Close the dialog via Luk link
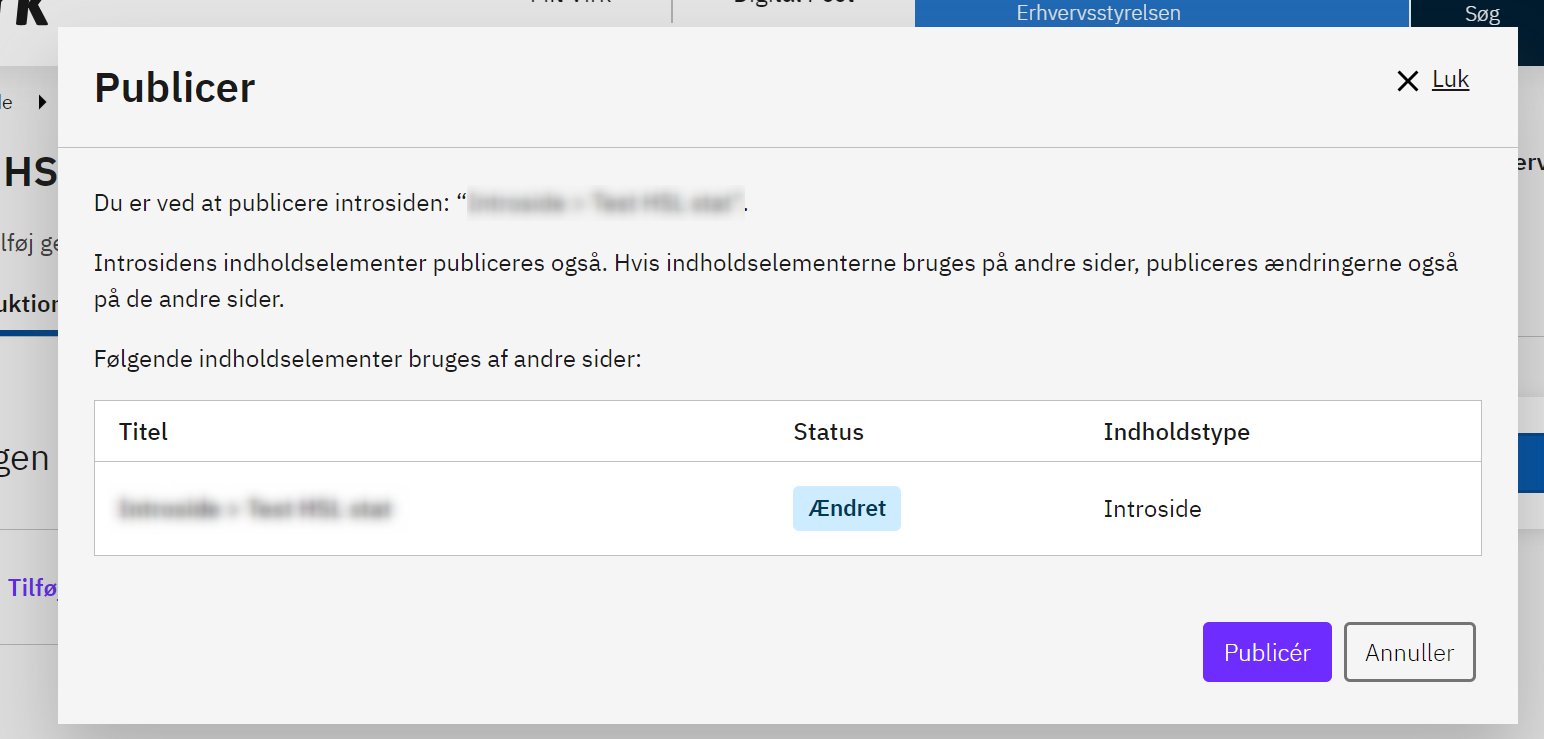 (x=1450, y=80)
